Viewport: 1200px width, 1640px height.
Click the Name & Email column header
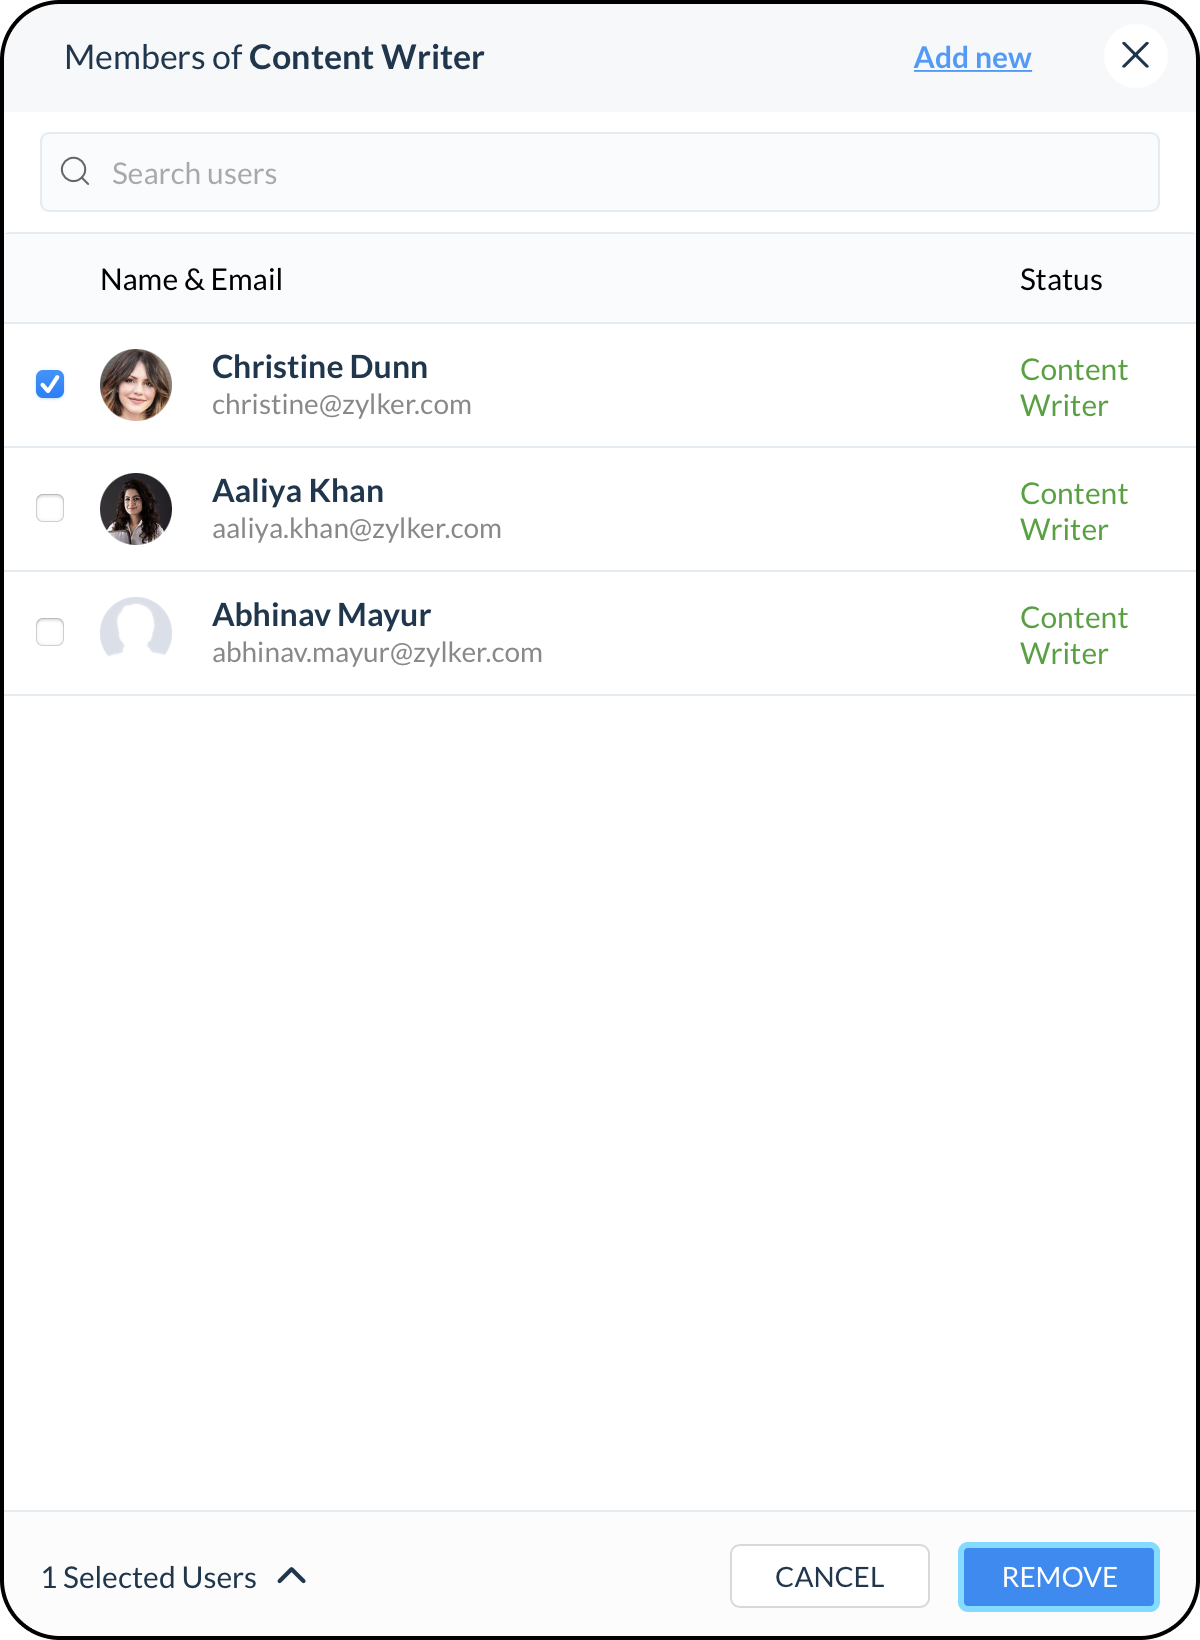coord(192,280)
